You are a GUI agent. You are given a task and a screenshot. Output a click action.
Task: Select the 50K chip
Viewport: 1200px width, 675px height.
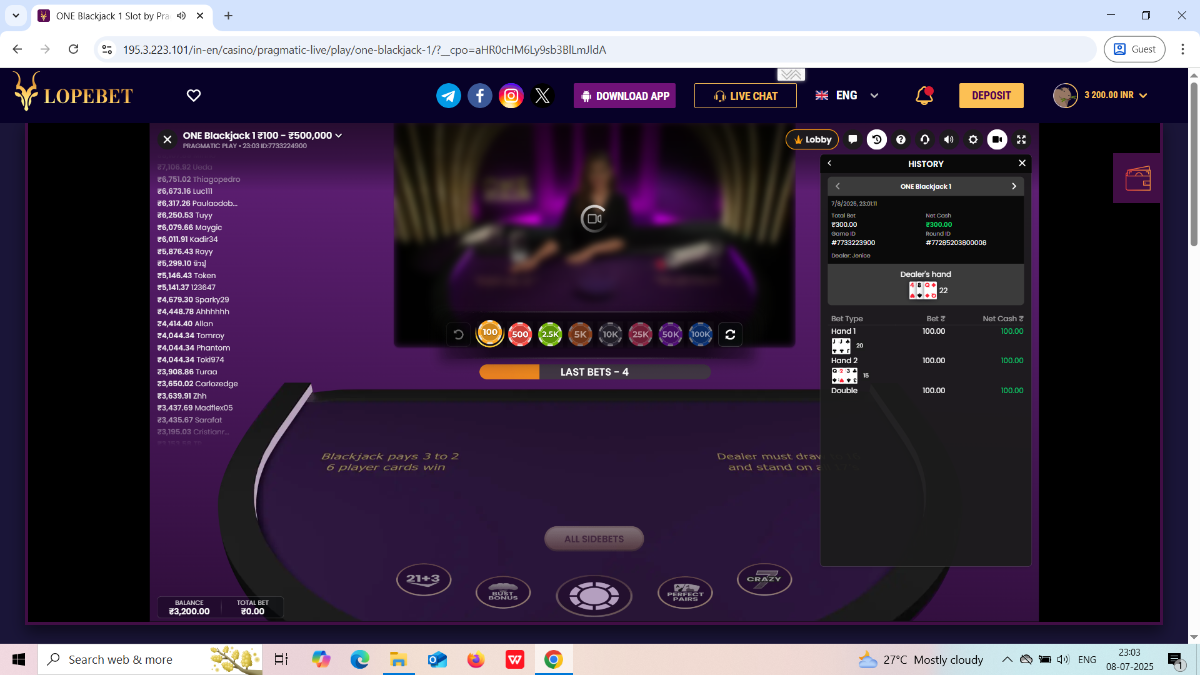tap(670, 335)
